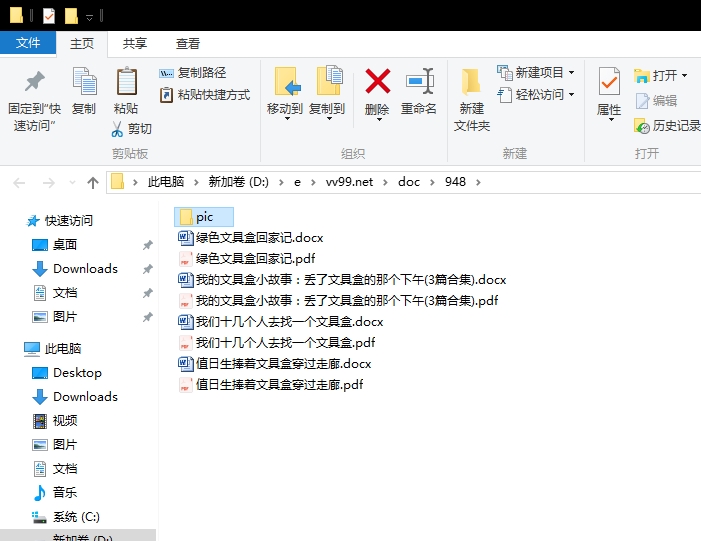Viewport: 701px width, 541px height.
Task: Select Copy path command
Action: (x=193, y=73)
